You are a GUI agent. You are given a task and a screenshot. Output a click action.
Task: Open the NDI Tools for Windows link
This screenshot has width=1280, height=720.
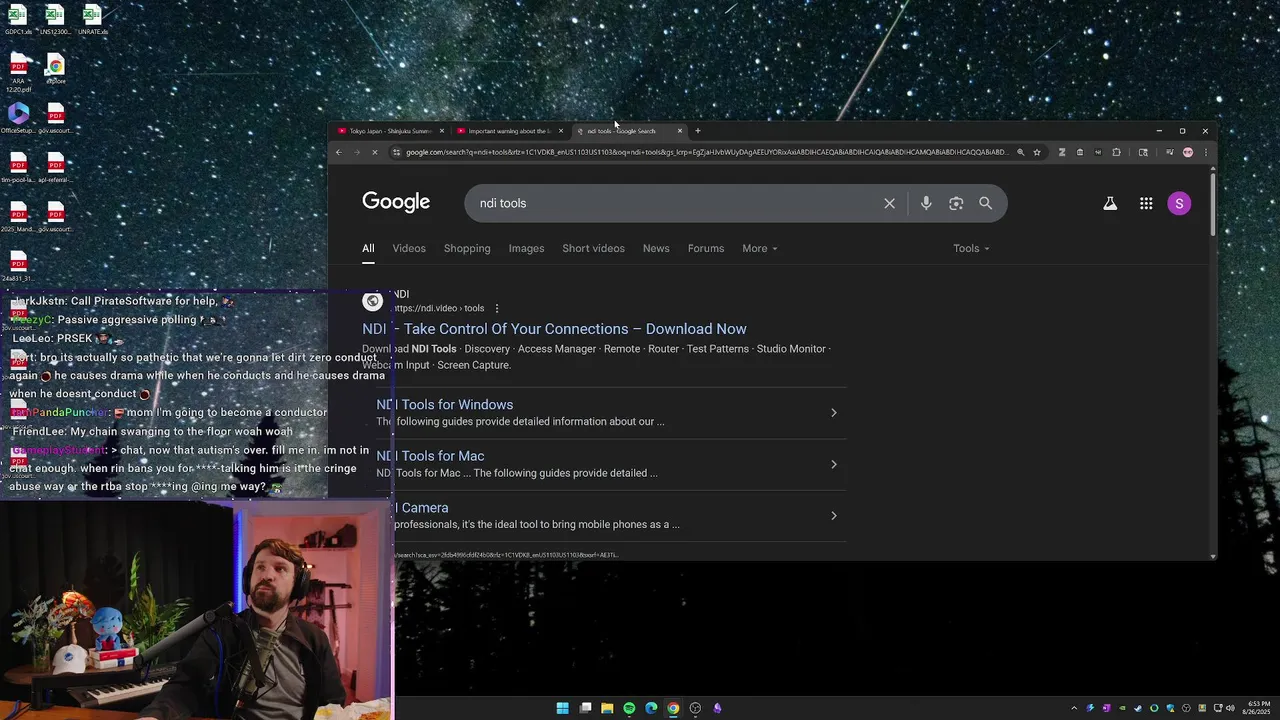pyautogui.click(x=445, y=404)
